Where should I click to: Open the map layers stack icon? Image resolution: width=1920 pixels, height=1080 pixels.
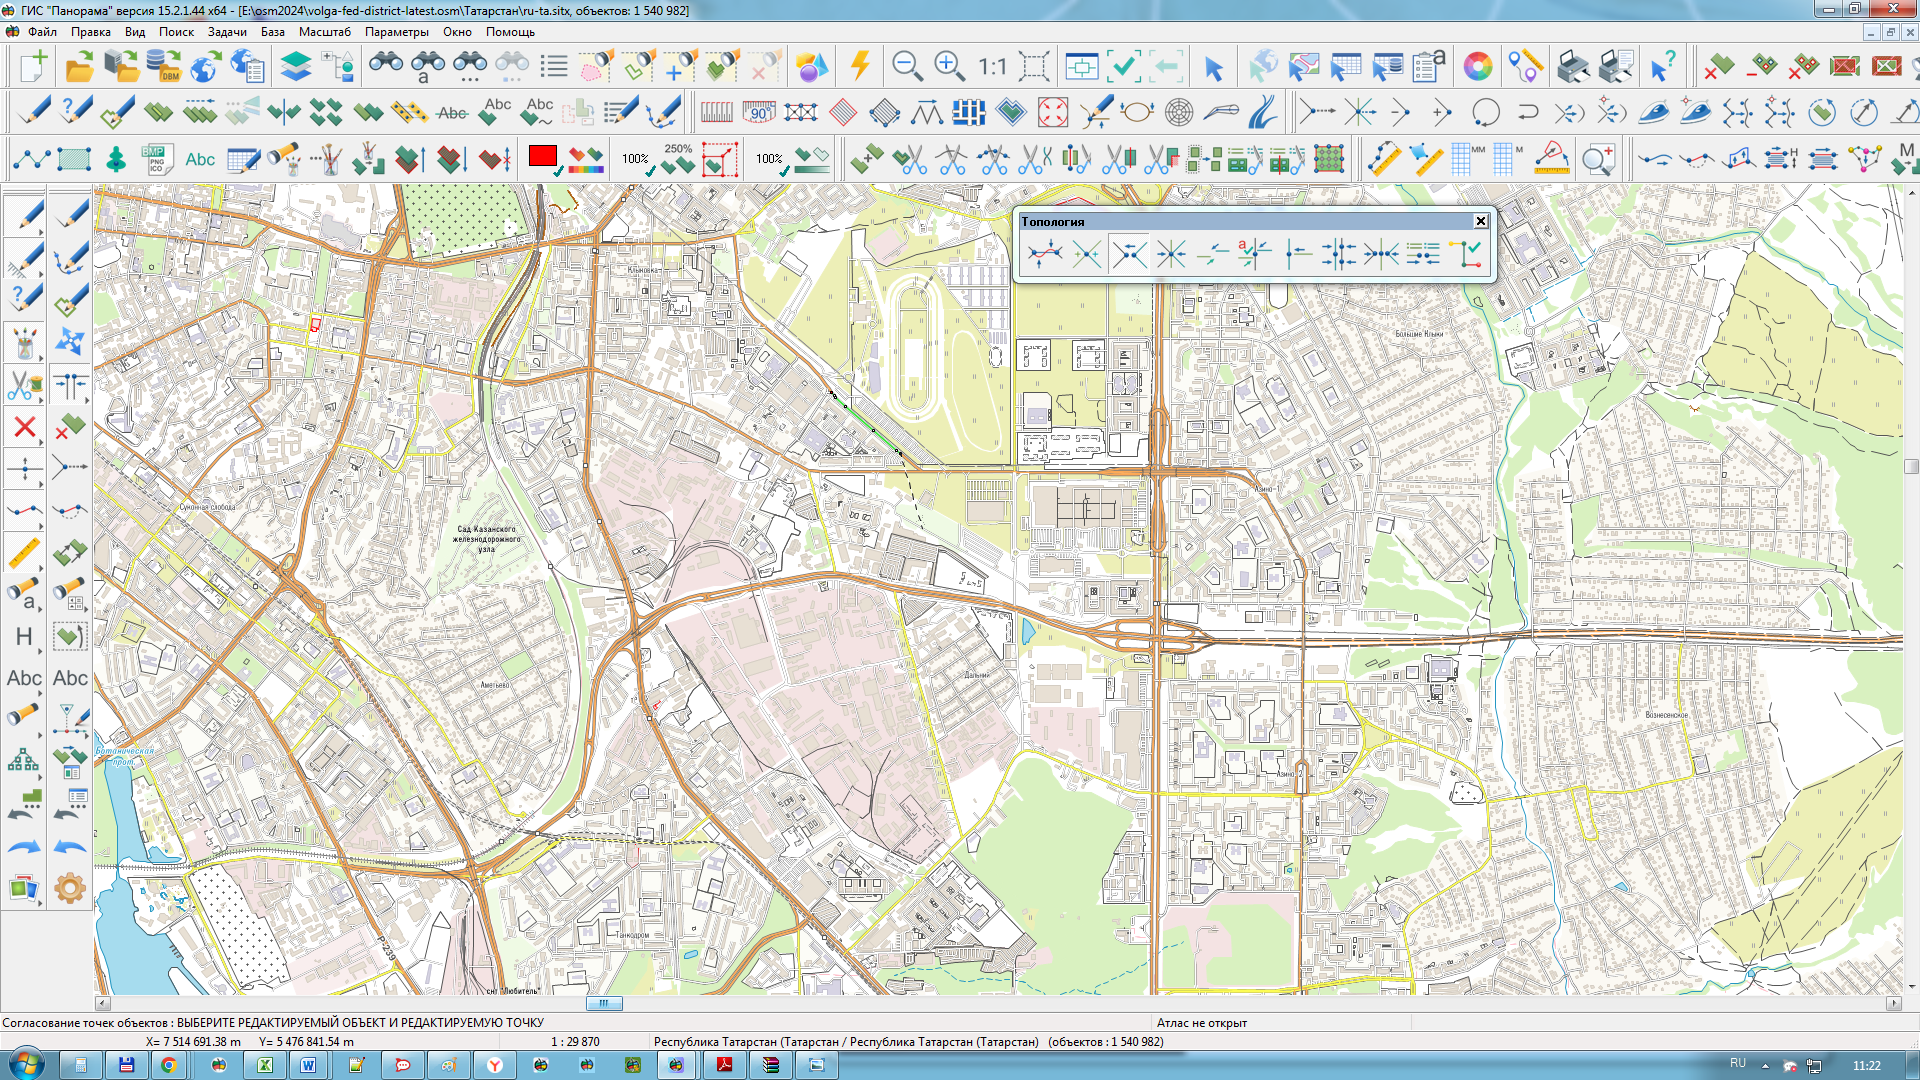point(295,67)
